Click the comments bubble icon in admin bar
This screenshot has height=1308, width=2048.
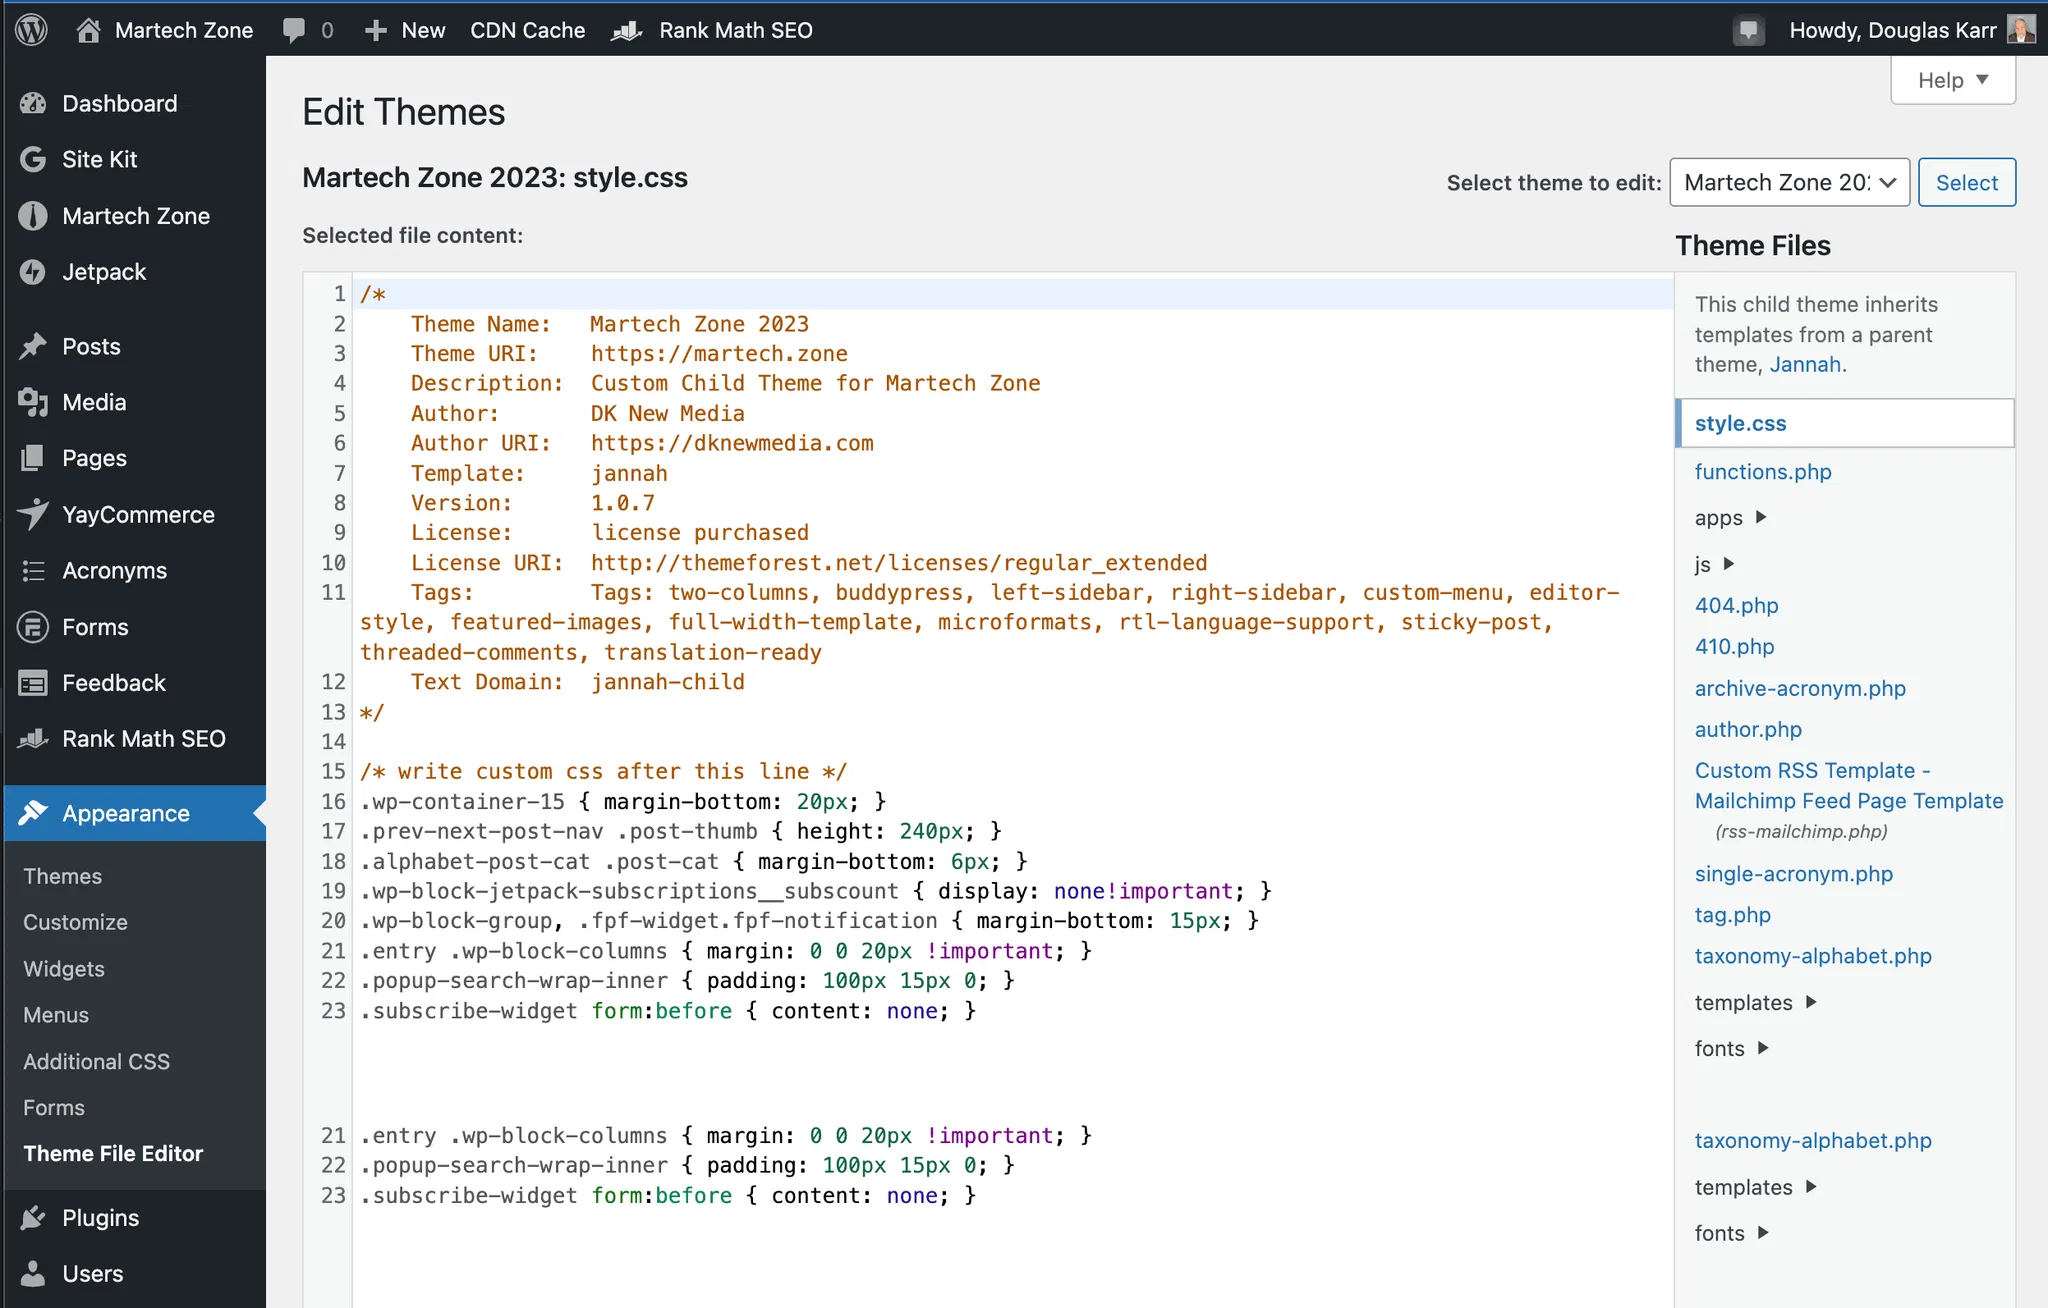click(293, 30)
